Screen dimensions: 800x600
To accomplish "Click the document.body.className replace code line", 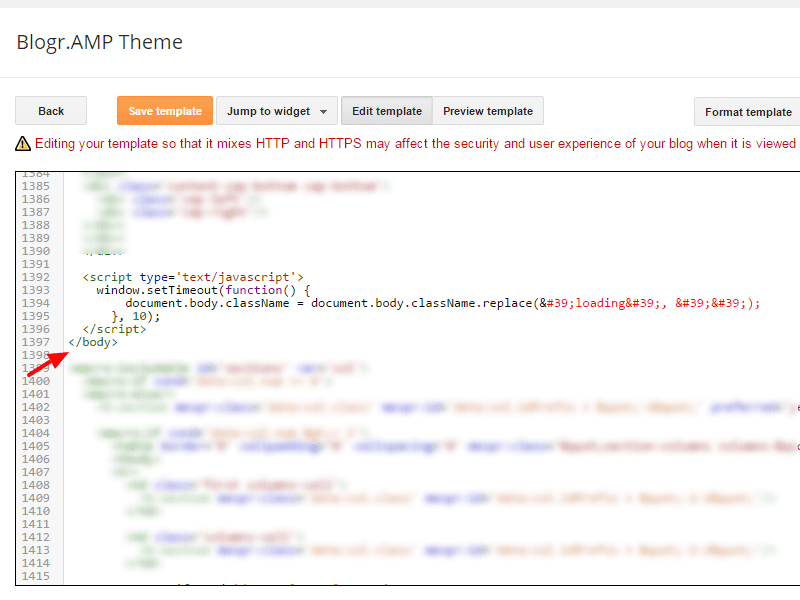I will coord(442,303).
